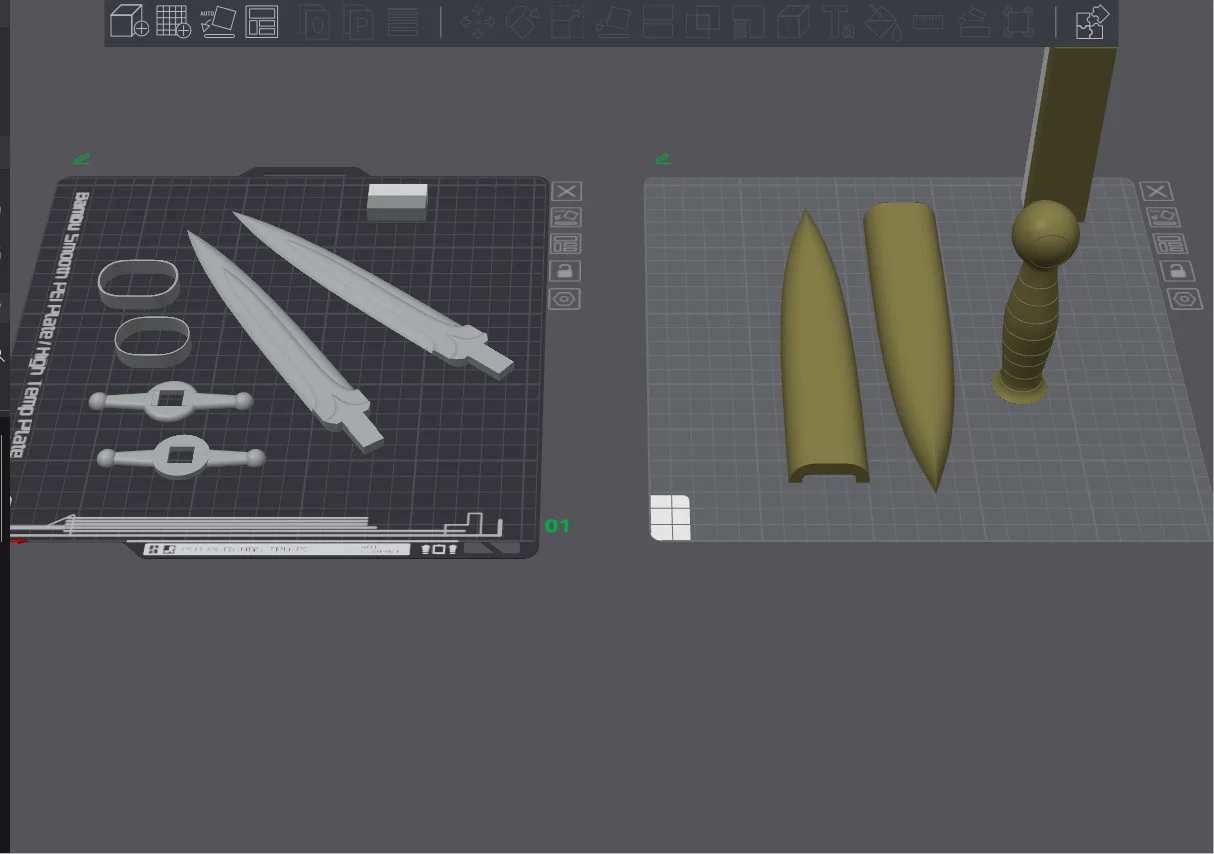Click arrange icon beside the light plate
The image size is (1214, 854).
click(x=1165, y=217)
